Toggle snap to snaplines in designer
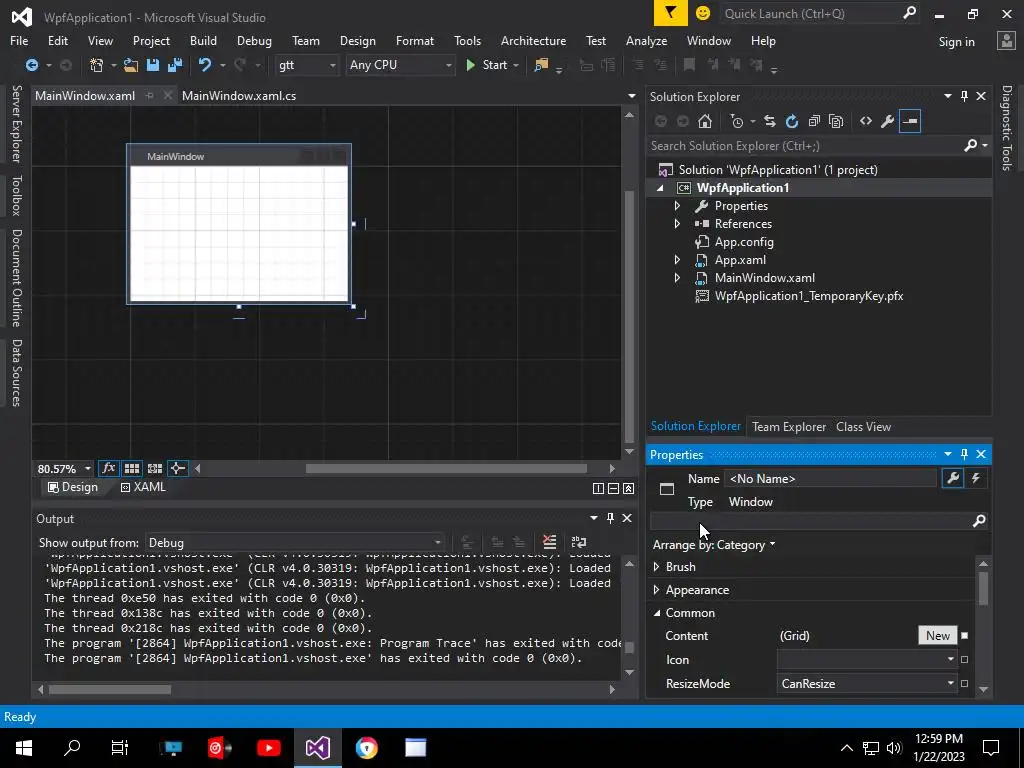 tap(178, 468)
